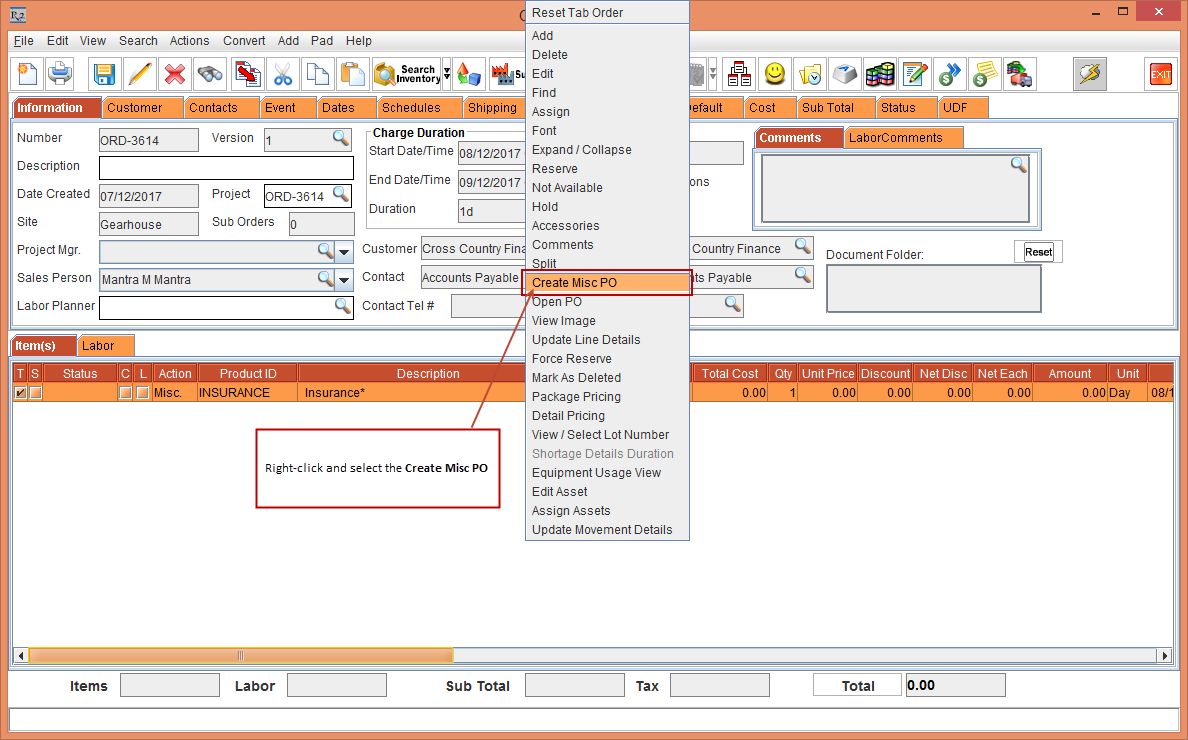The height and width of the screenshot is (740, 1188).
Task: Click the left arrow of horizontal scrollbar
Action: point(20,655)
